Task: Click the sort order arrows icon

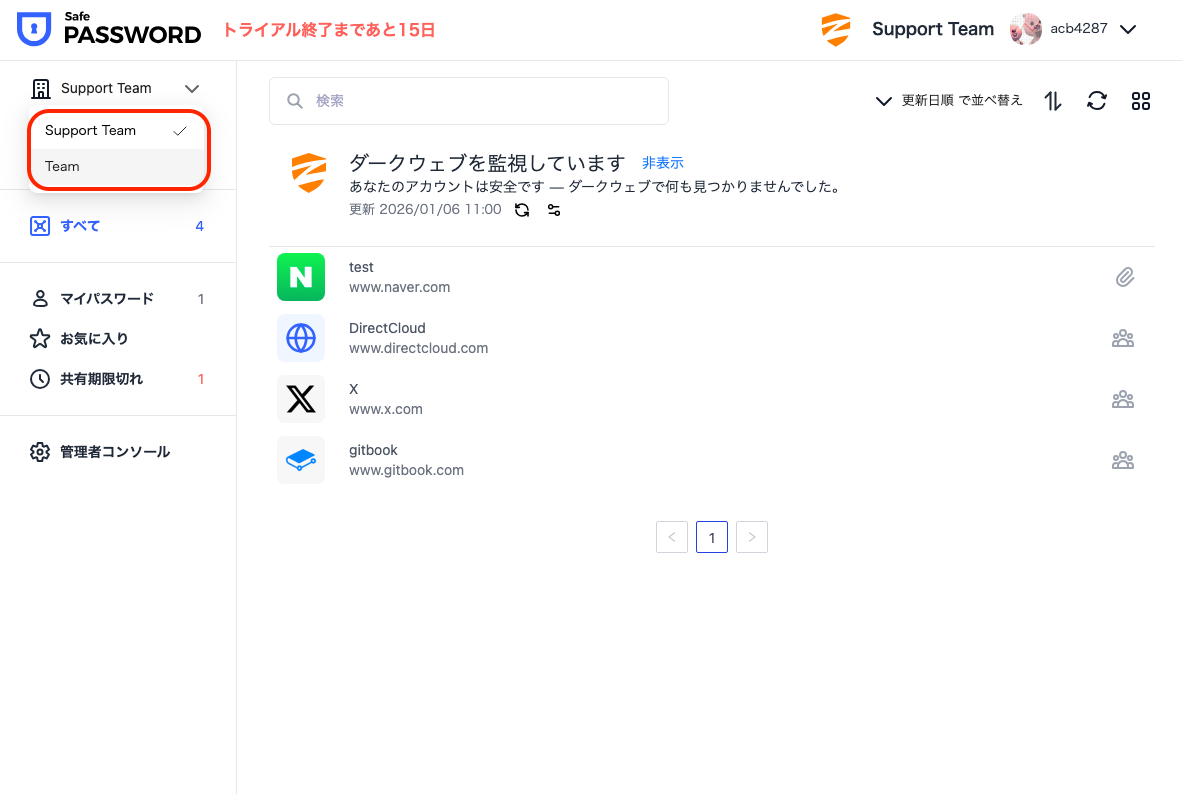Action: [x=1053, y=101]
